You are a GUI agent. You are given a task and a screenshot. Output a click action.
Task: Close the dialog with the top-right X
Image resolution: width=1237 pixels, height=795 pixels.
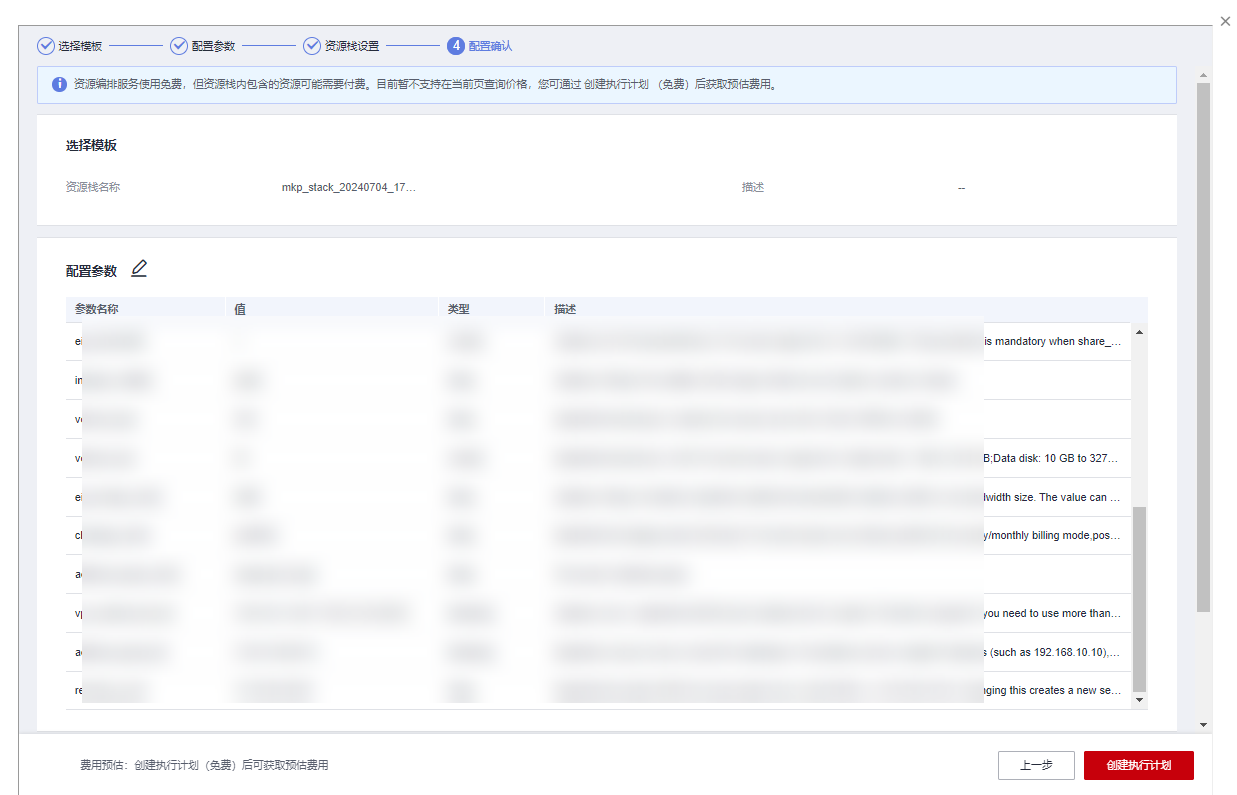pyautogui.click(x=1225, y=21)
